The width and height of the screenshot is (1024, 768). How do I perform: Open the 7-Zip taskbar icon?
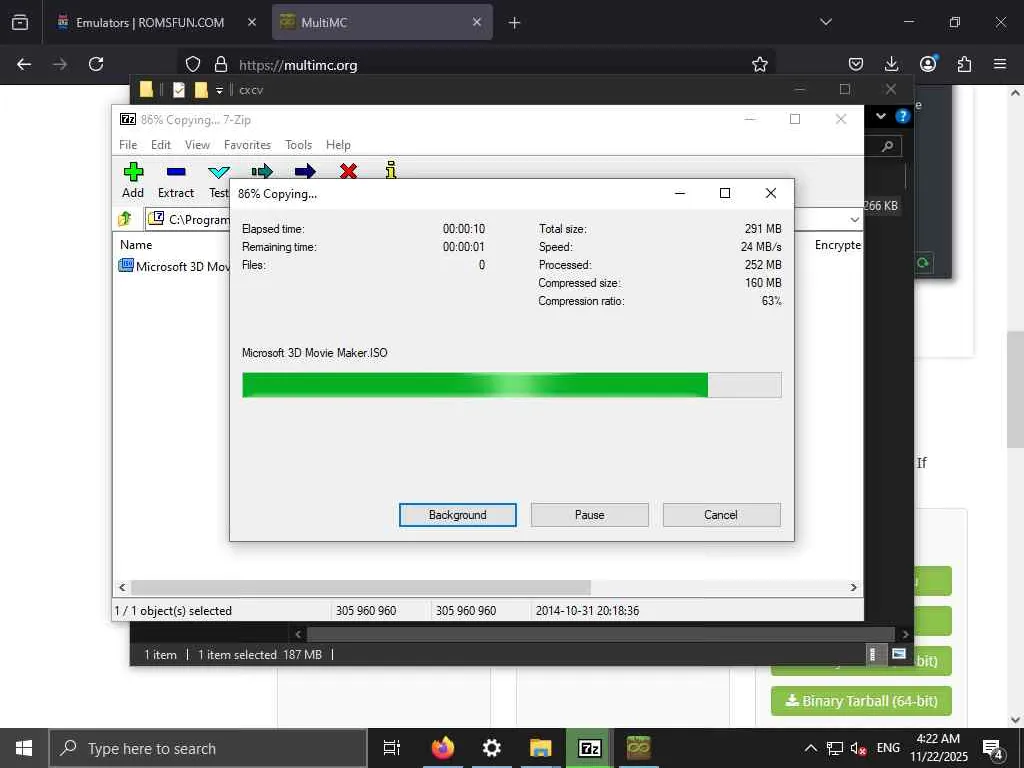click(x=590, y=748)
